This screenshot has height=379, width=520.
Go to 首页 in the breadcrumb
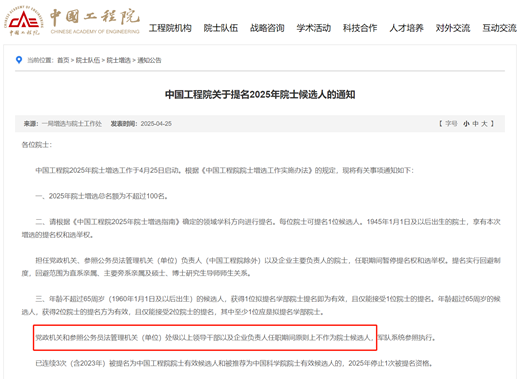pyautogui.click(x=63, y=60)
